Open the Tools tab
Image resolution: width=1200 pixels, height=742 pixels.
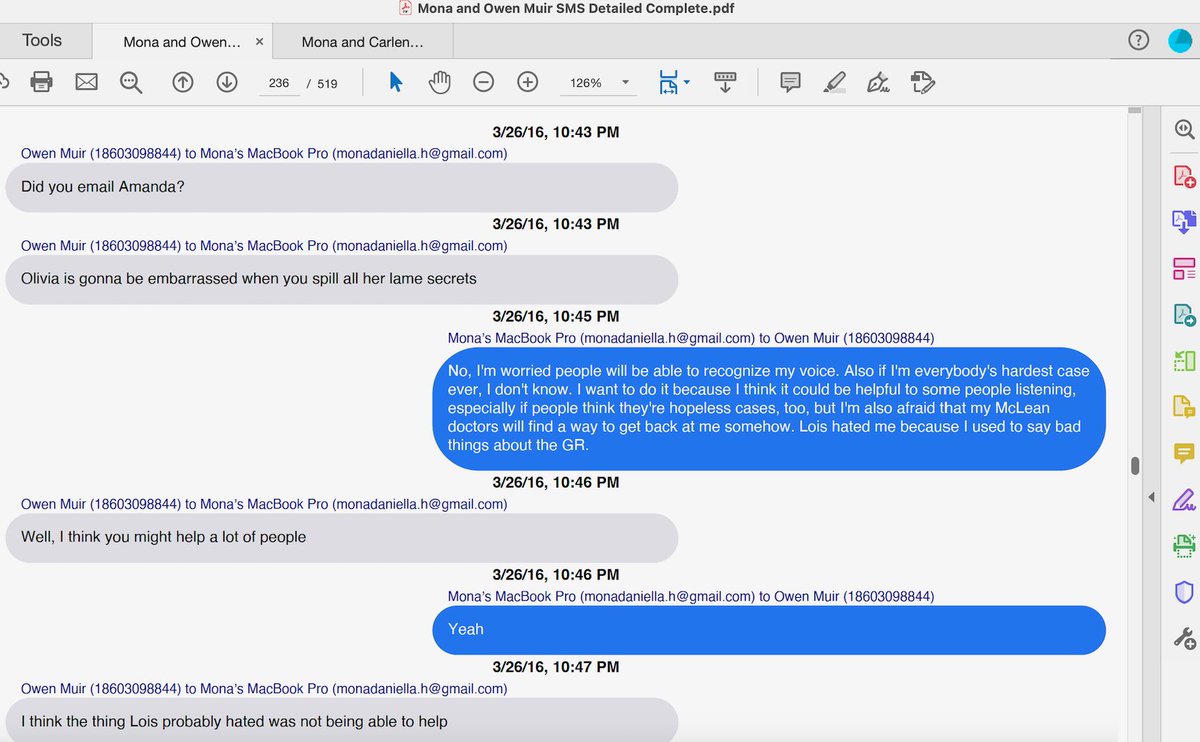click(x=42, y=41)
